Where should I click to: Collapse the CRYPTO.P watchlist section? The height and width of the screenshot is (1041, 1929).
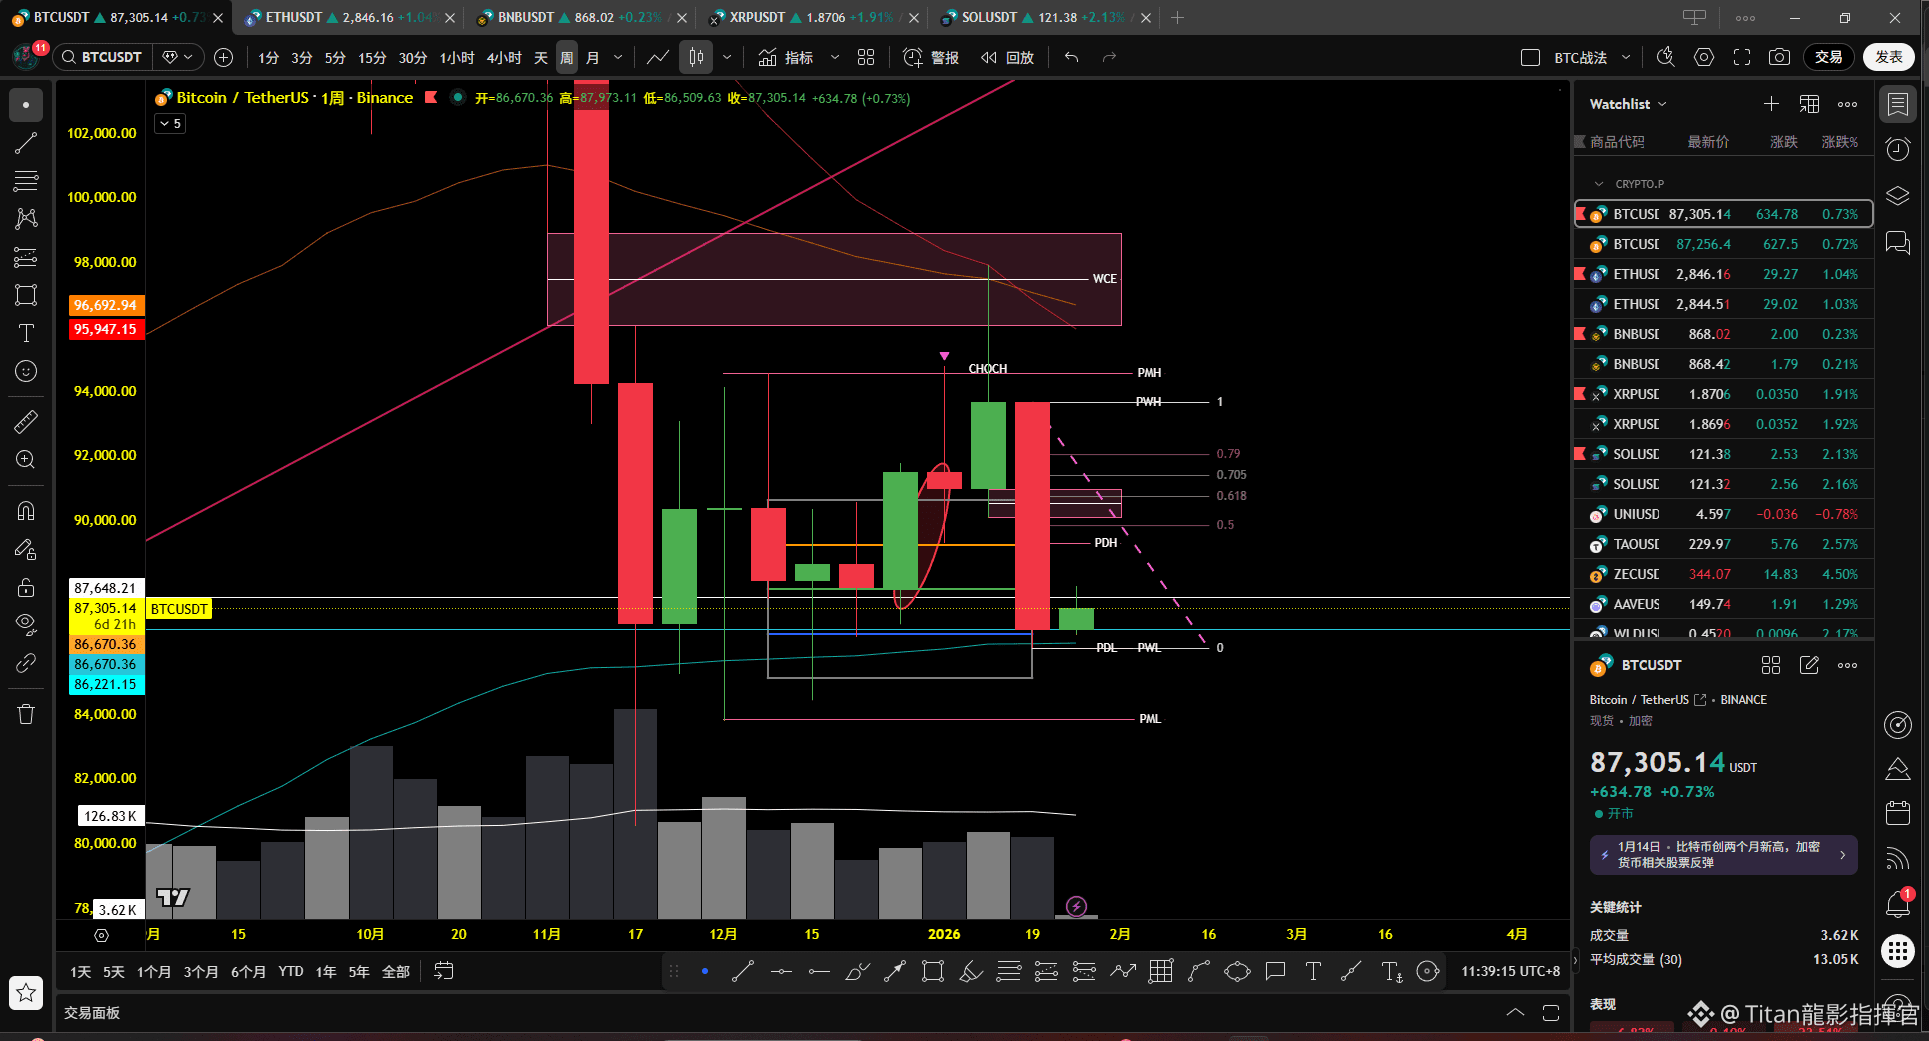(x=1598, y=184)
